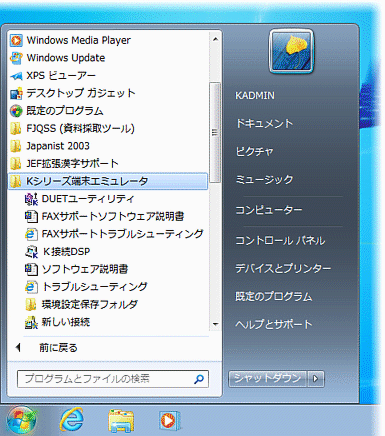This screenshot has width=385, height=436.
Task: Click the プログラムとファイルの検索 search box
Action: click(x=113, y=379)
